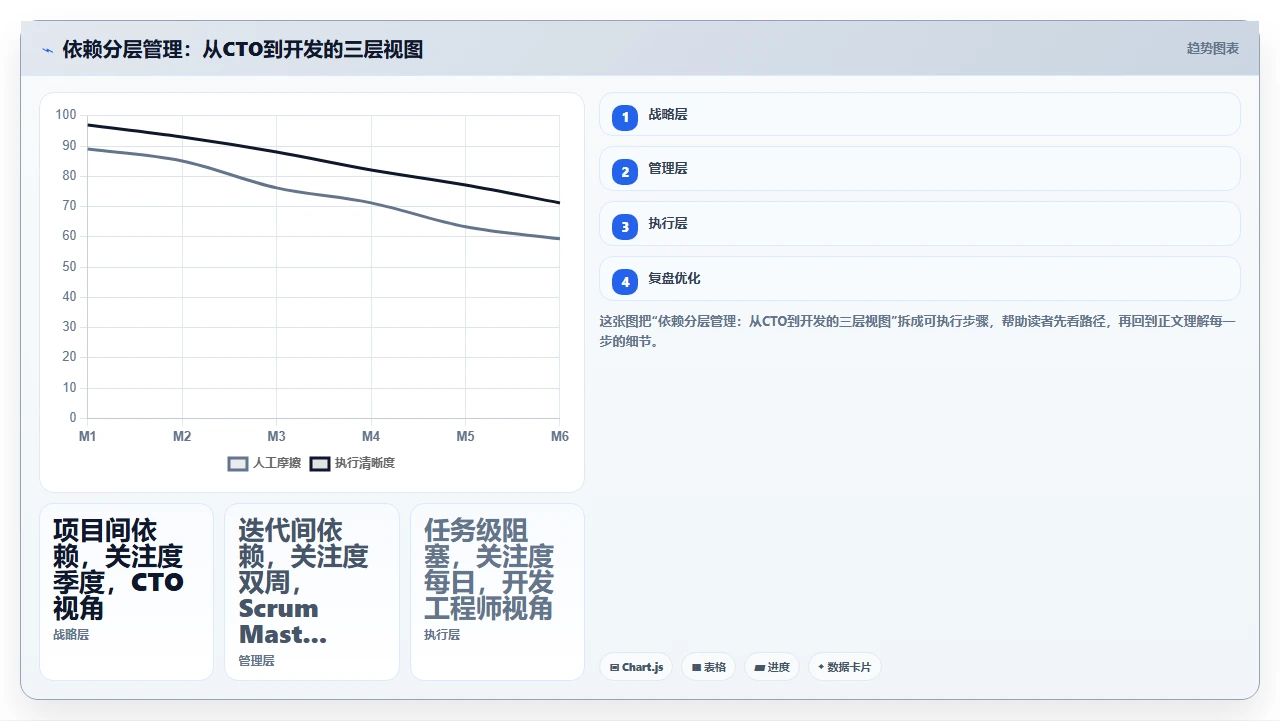Select step 4 复盘优化
The image size is (1280, 721).
pos(919,279)
